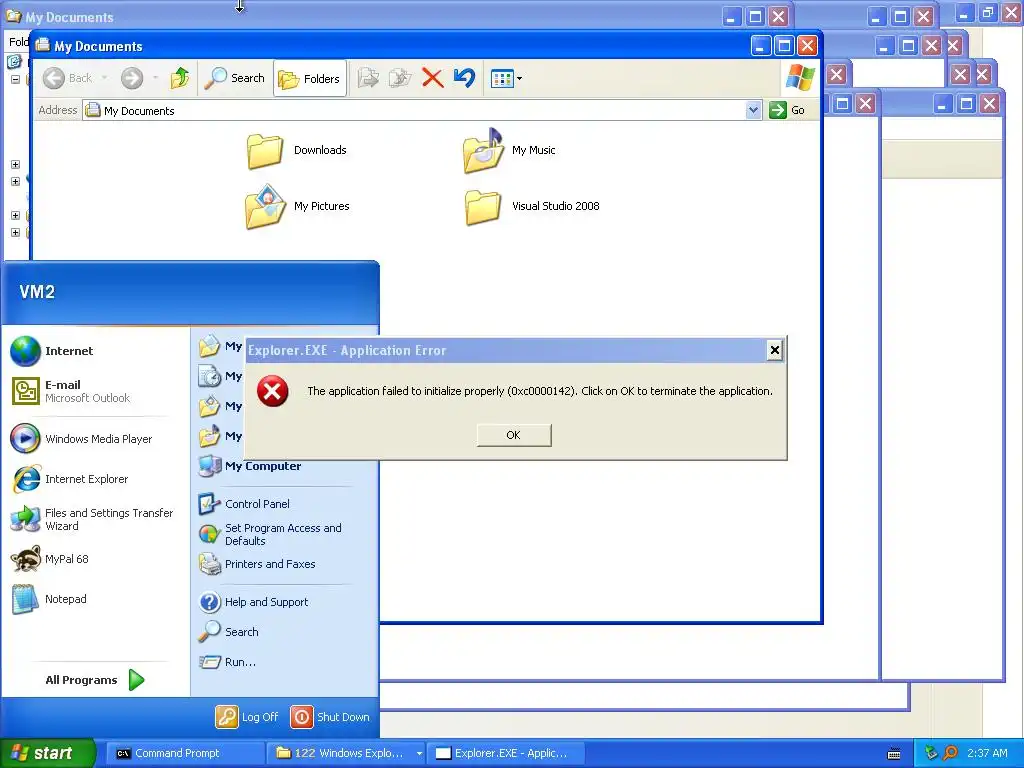Open the 122 Windows Explorer taskbar group
The image size is (1024, 768).
(x=347, y=753)
